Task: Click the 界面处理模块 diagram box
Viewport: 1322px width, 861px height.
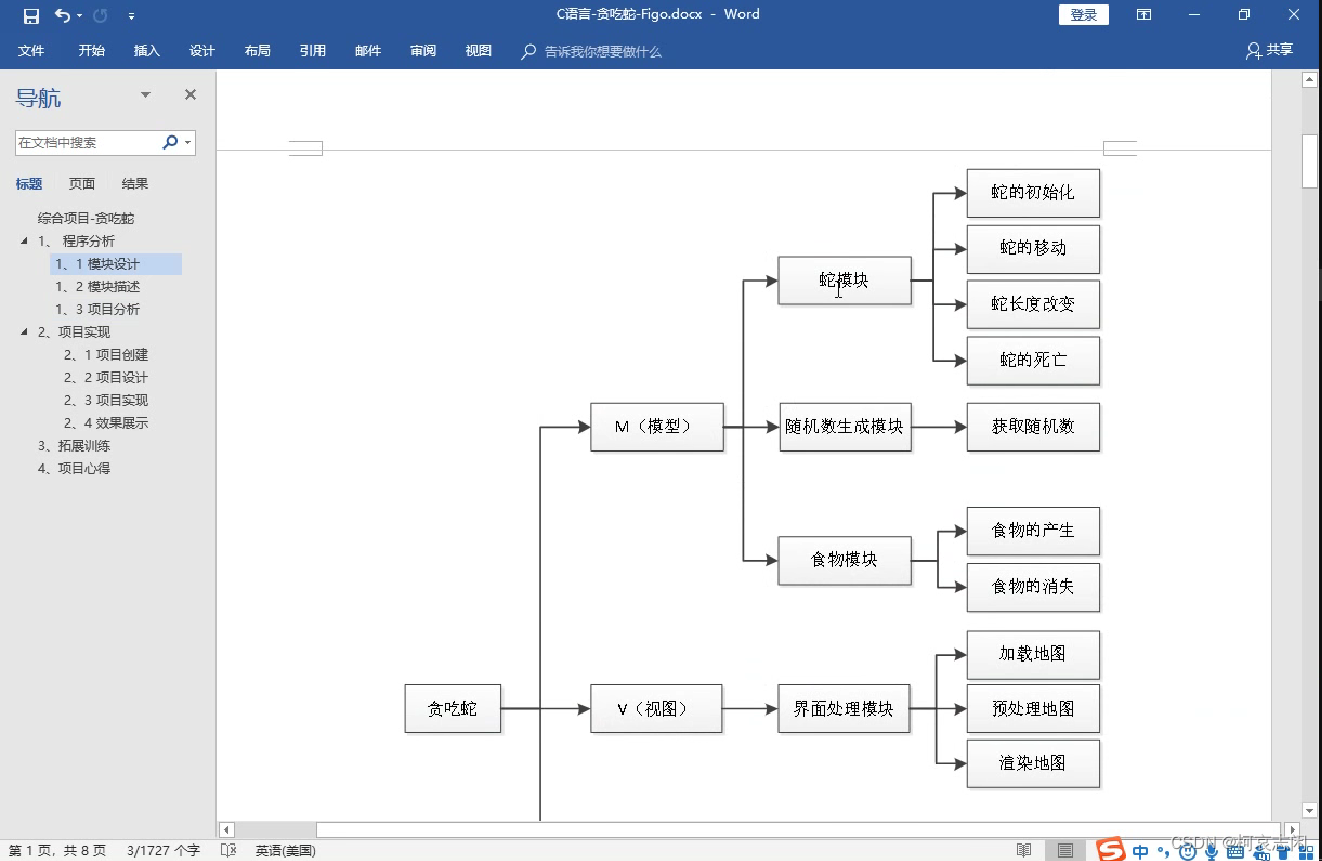Action: (844, 709)
